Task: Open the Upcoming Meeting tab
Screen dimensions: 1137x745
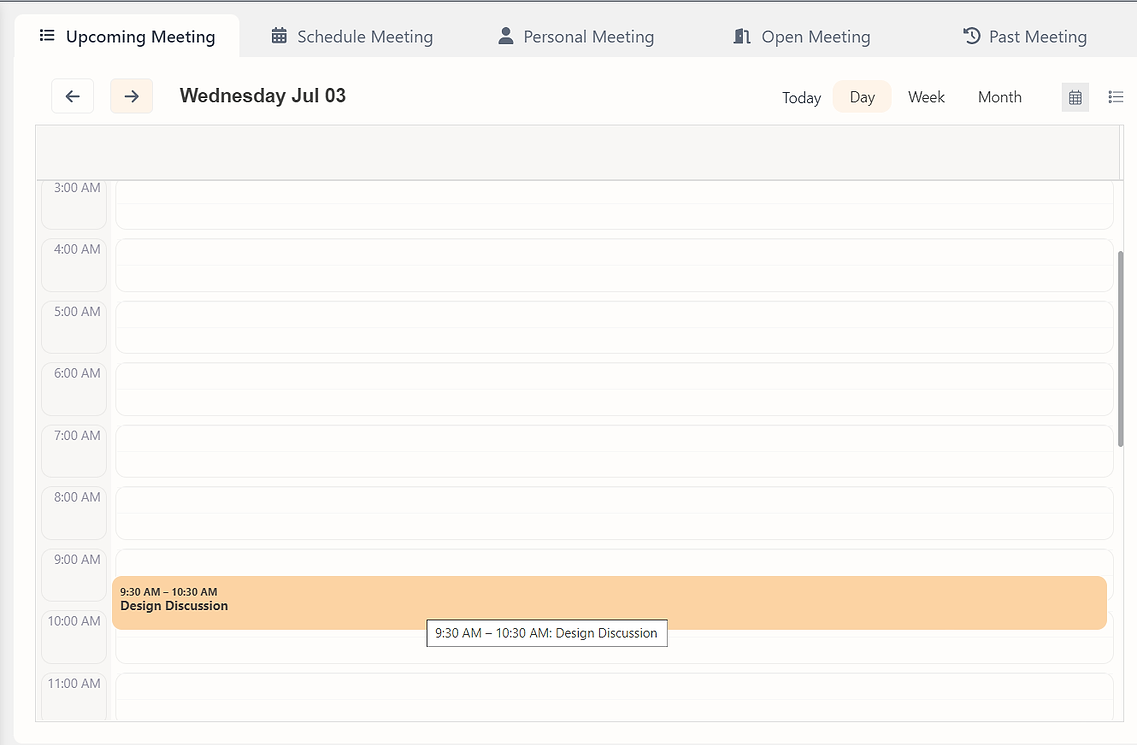Action: [x=127, y=36]
